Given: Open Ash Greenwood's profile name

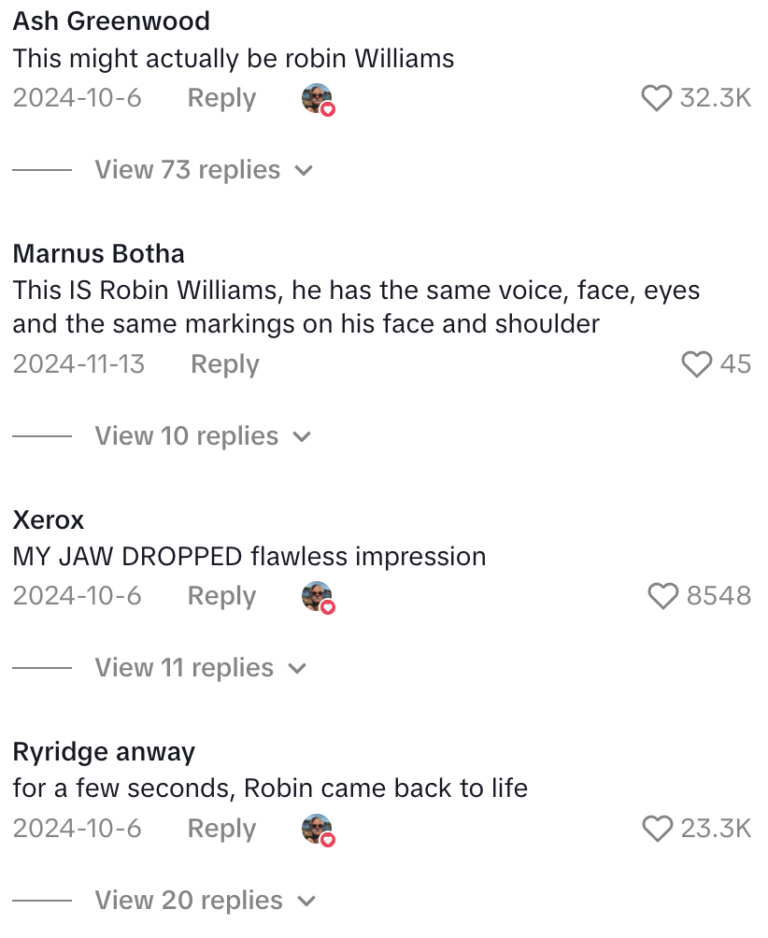Looking at the screenshot, I should [111, 21].
